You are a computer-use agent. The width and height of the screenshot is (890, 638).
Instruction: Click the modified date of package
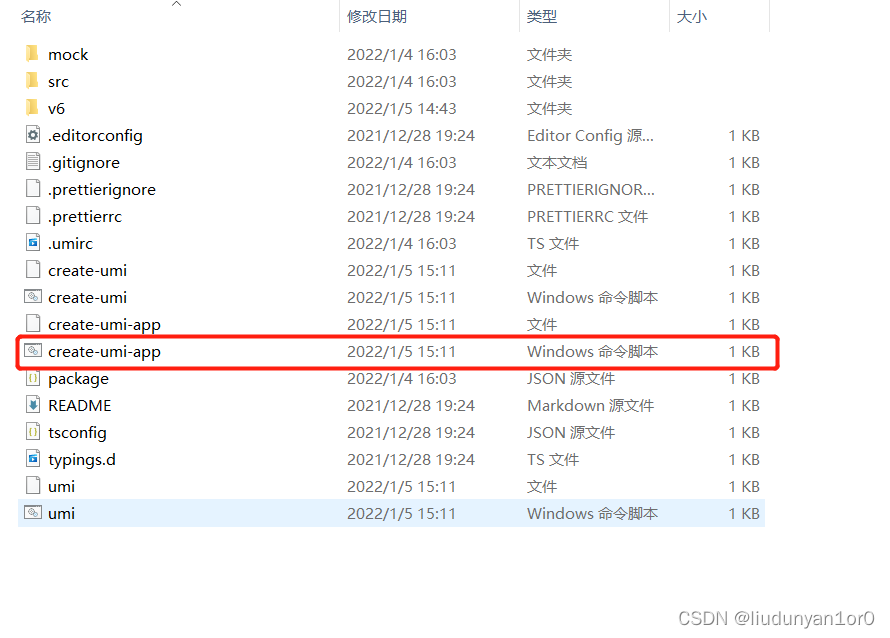[402, 379]
